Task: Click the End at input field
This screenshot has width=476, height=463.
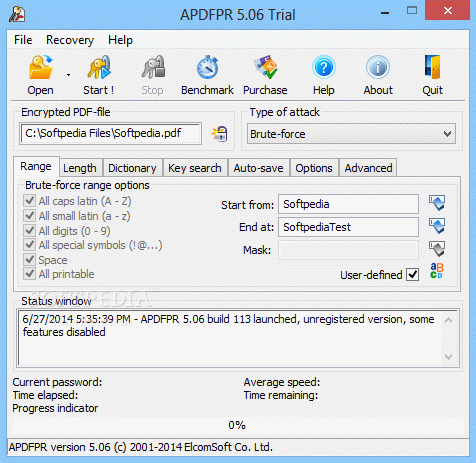Action: (348, 227)
